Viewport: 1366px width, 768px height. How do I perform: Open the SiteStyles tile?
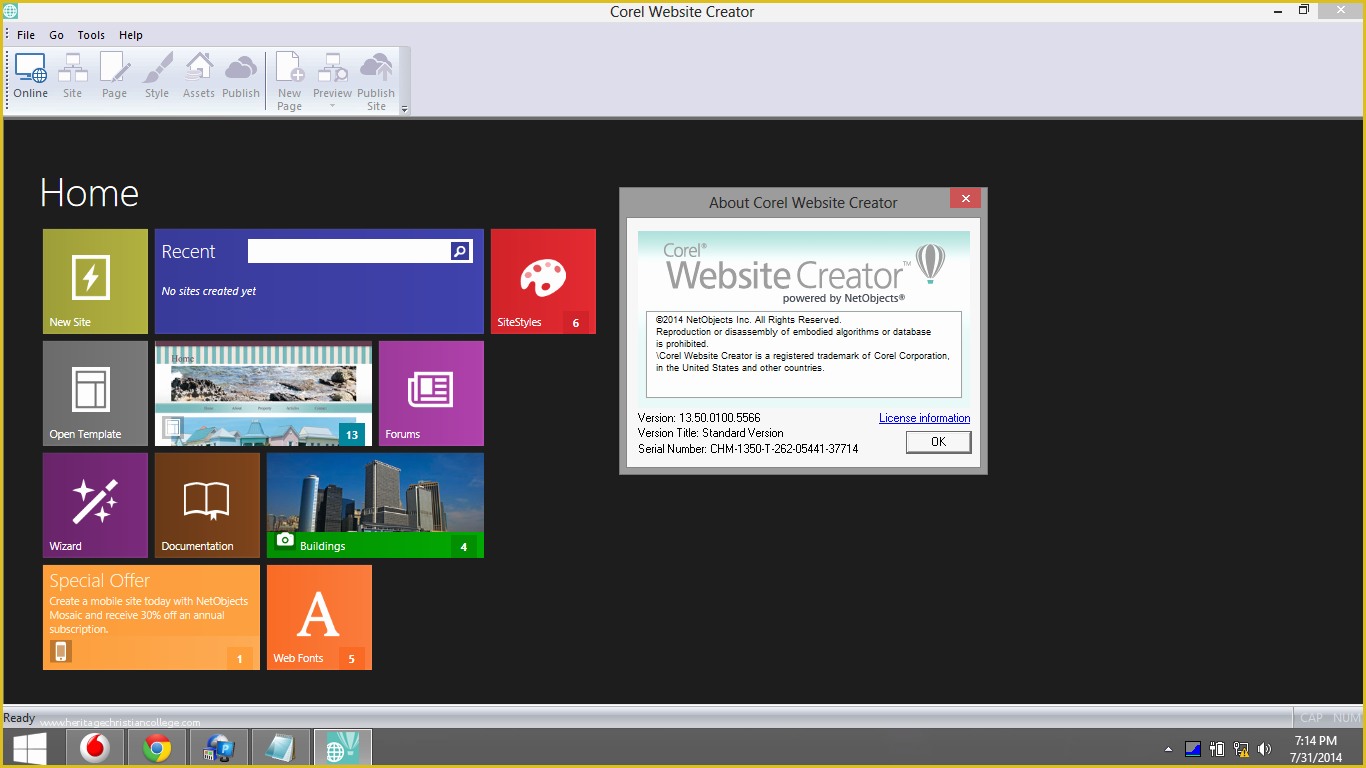click(x=543, y=281)
